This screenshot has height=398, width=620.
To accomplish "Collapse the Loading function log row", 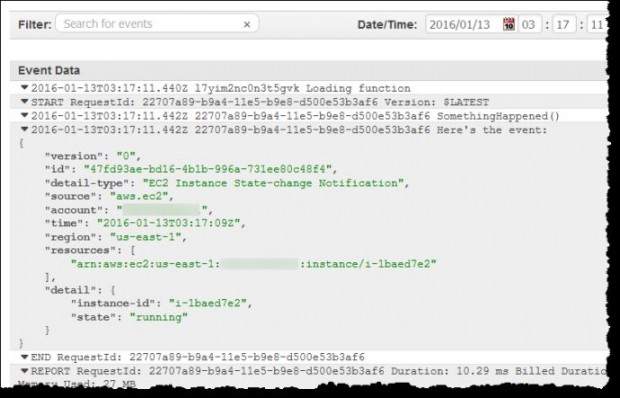I will [25, 87].
